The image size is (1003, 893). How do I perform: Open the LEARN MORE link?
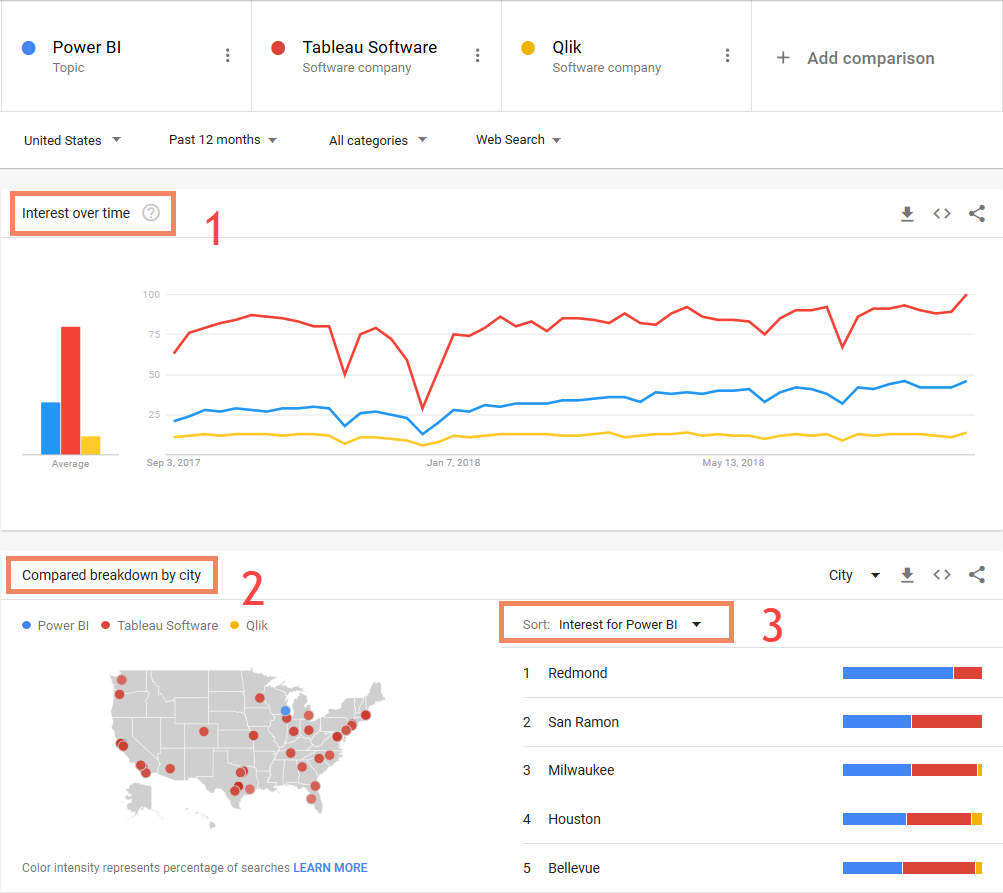tap(330, 868)
